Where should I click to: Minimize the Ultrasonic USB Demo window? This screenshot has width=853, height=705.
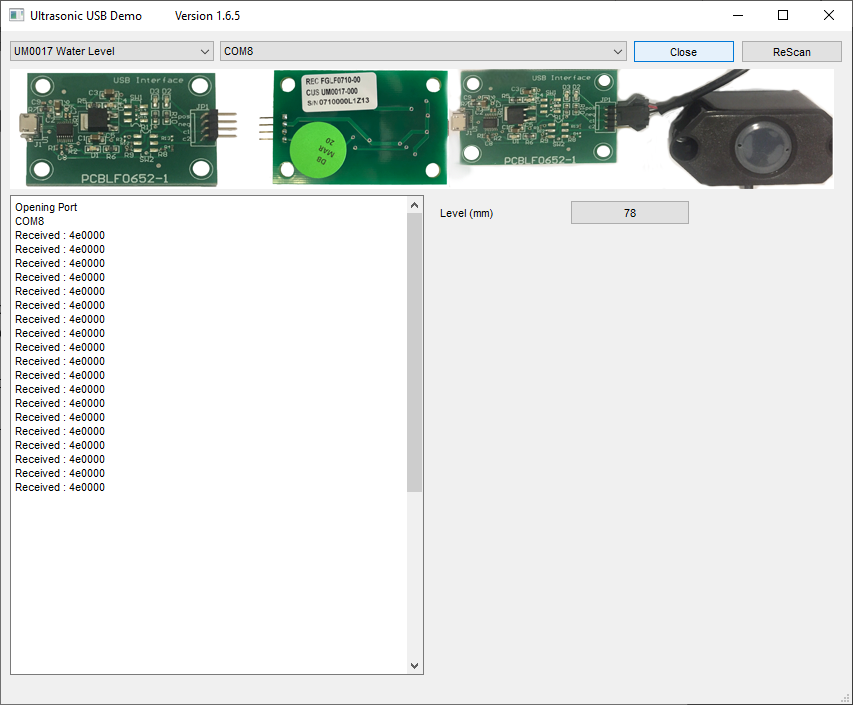click(738, 16)
